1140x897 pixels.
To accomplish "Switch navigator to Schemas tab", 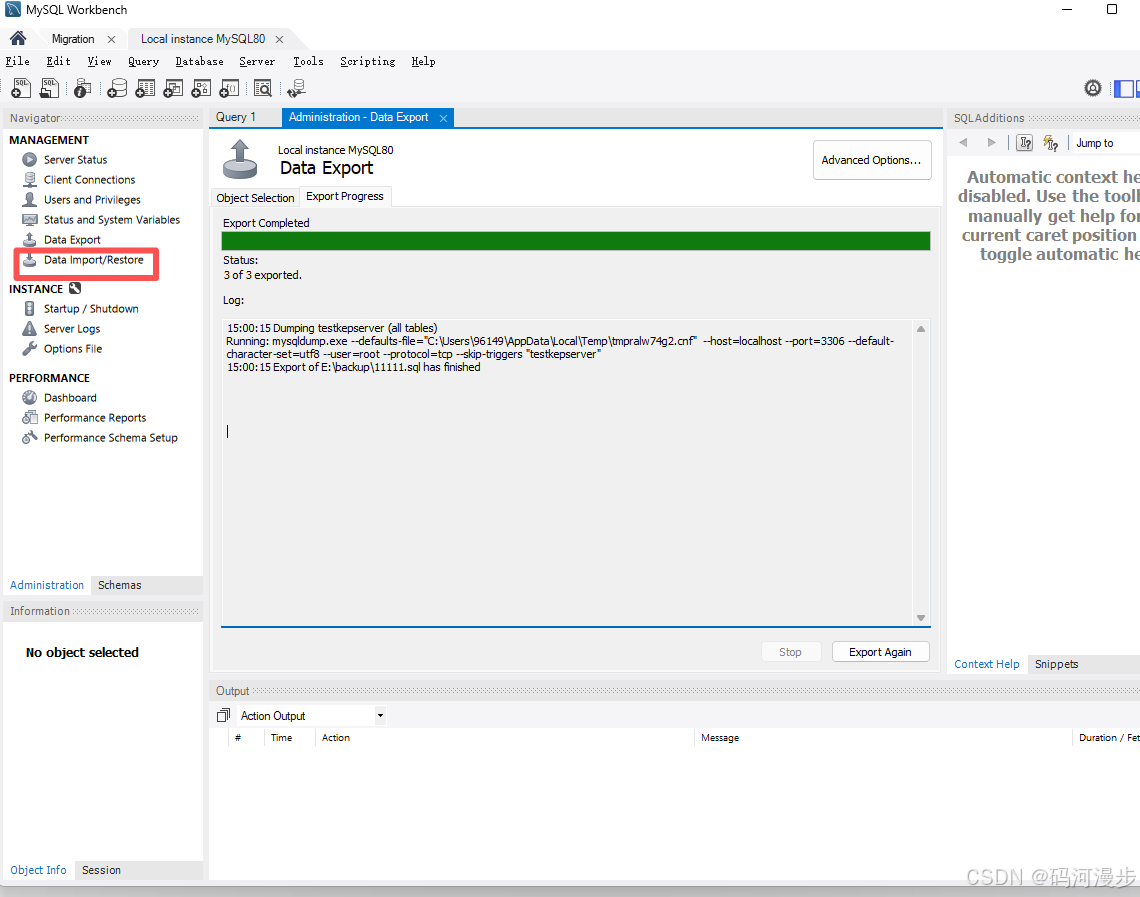I will [x=120, y=584].
